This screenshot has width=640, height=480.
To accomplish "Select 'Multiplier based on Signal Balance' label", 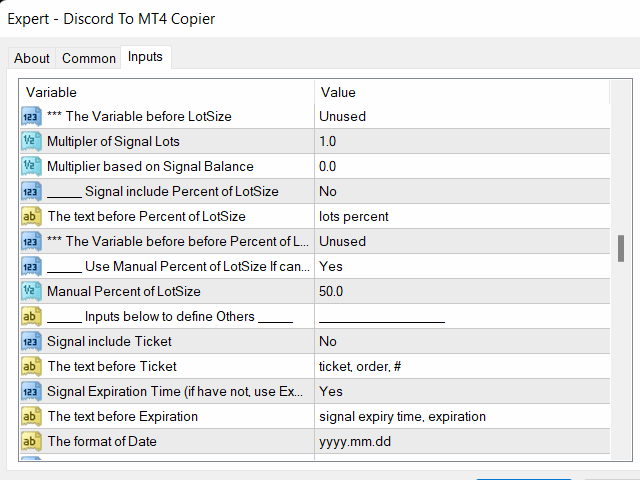I will coord(150,167).
